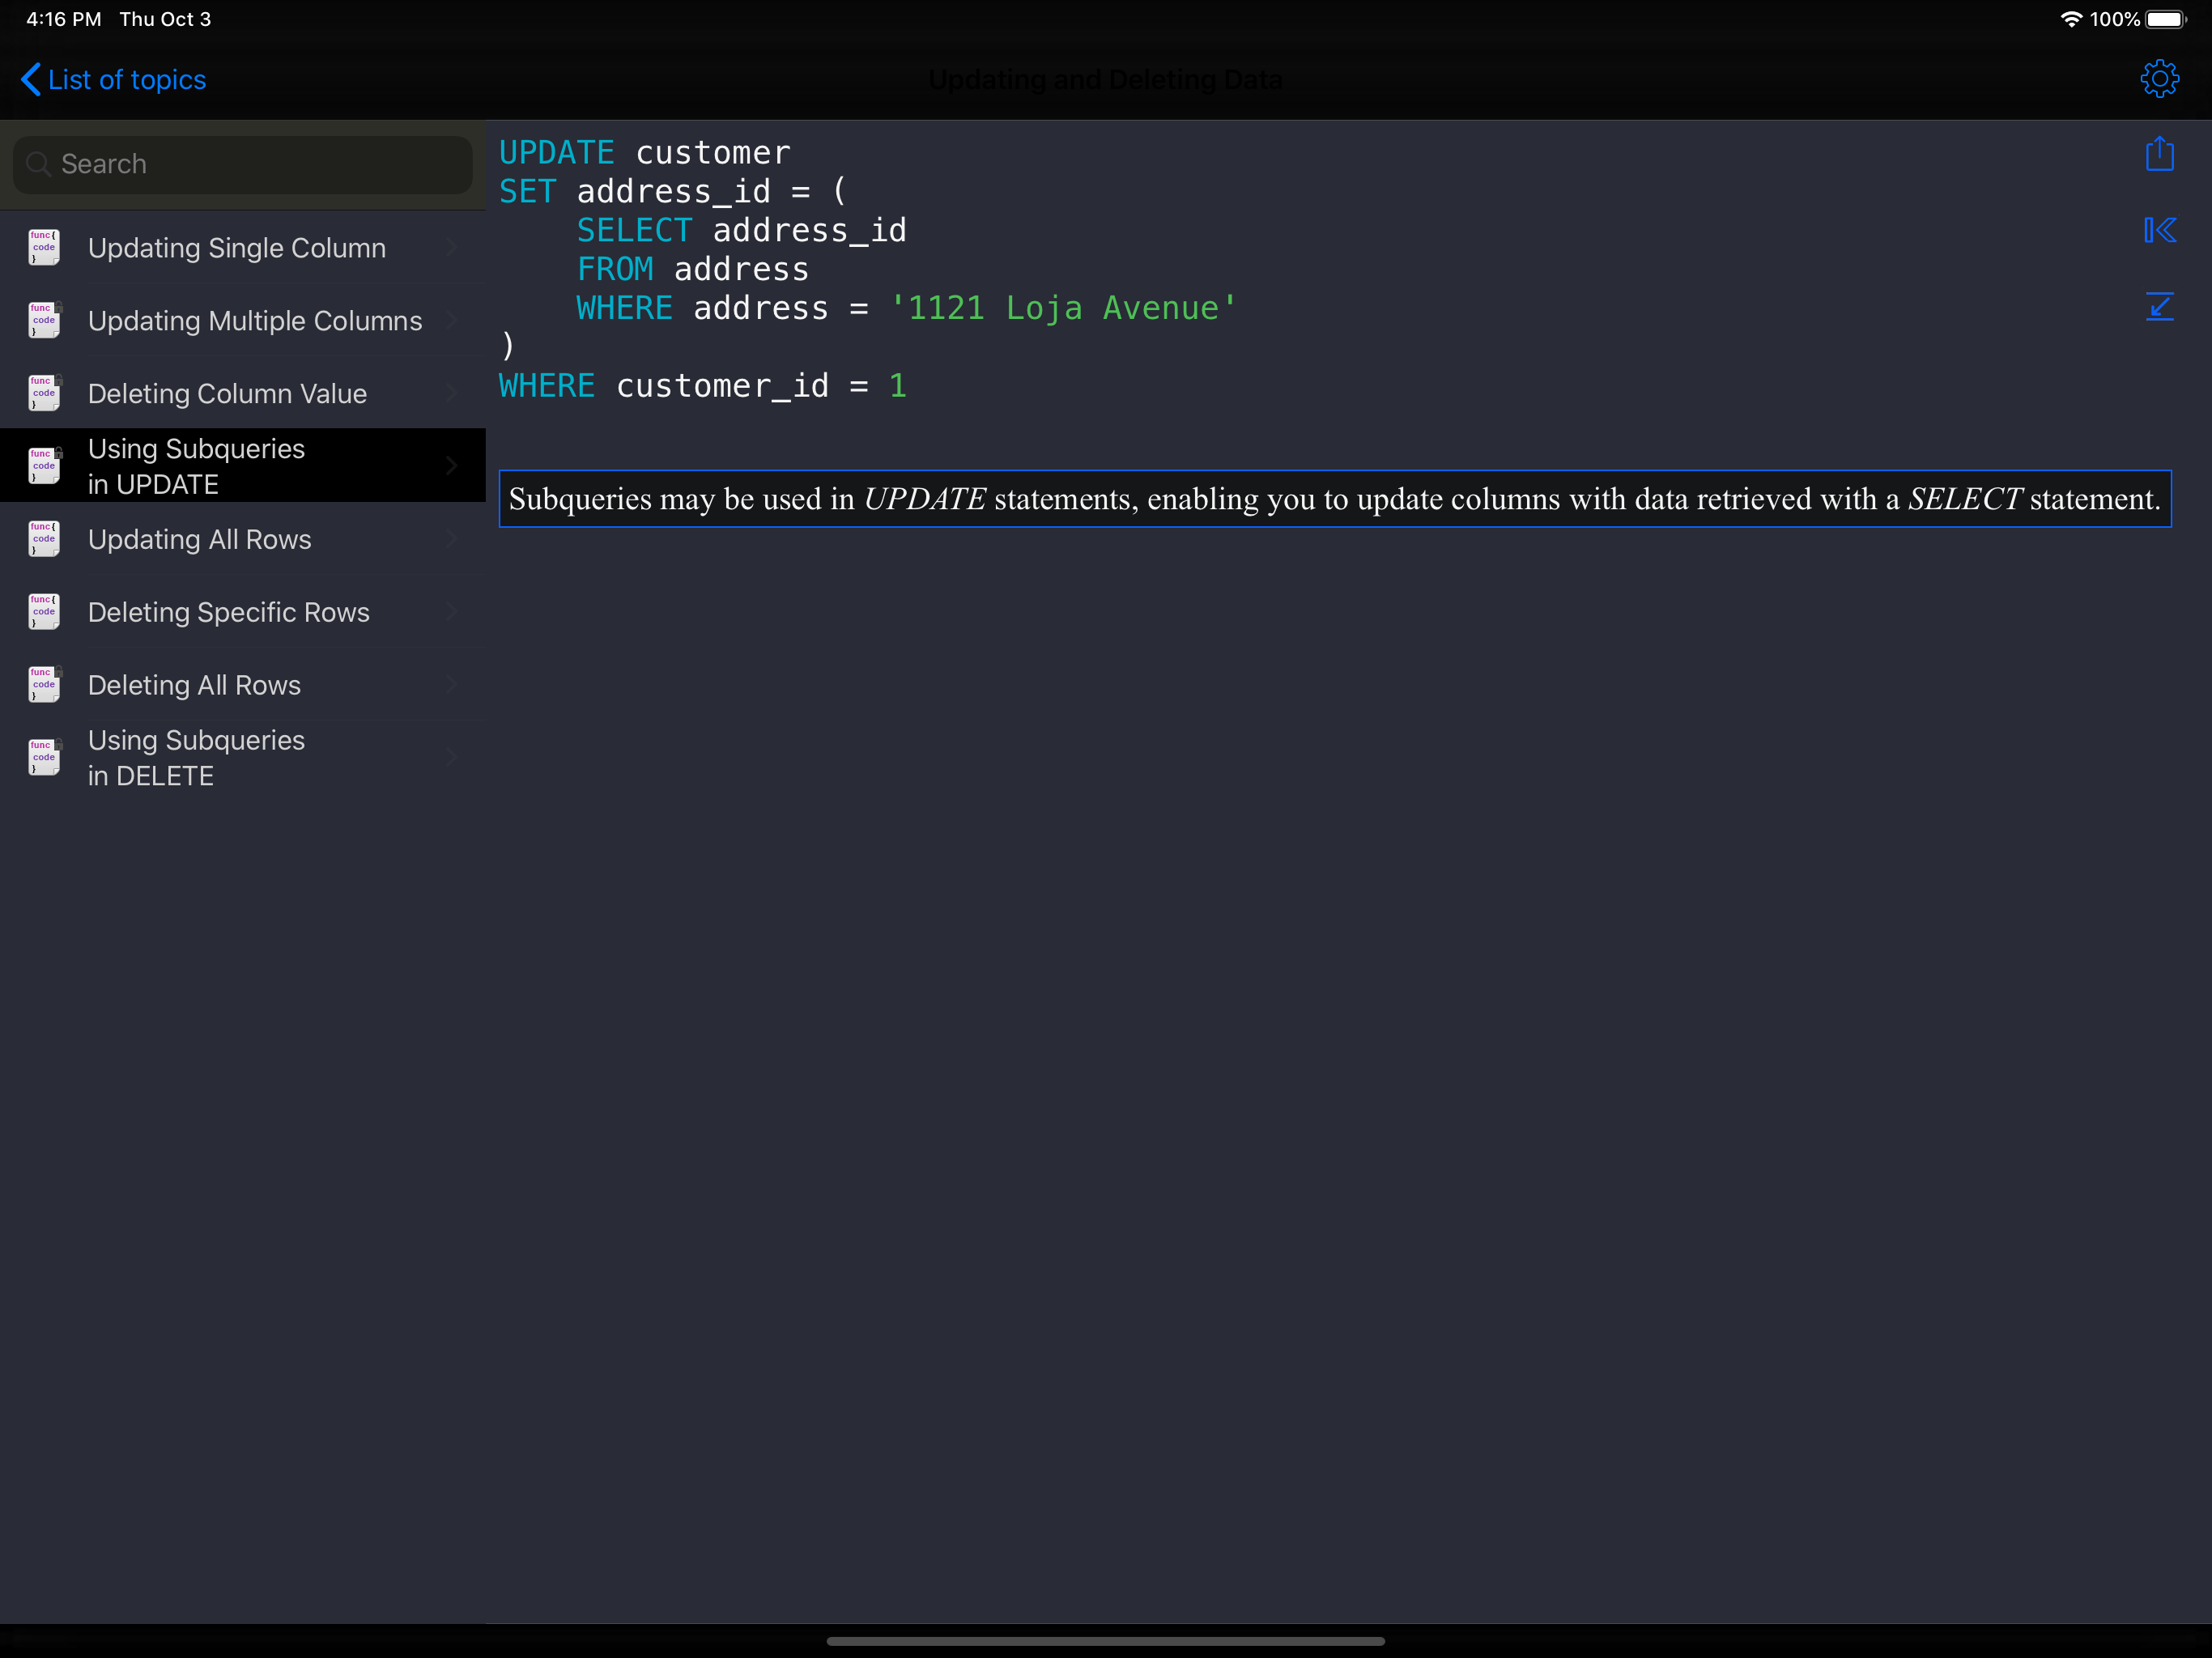Go back to List of topics
2212x1658 pixels.
114,80
